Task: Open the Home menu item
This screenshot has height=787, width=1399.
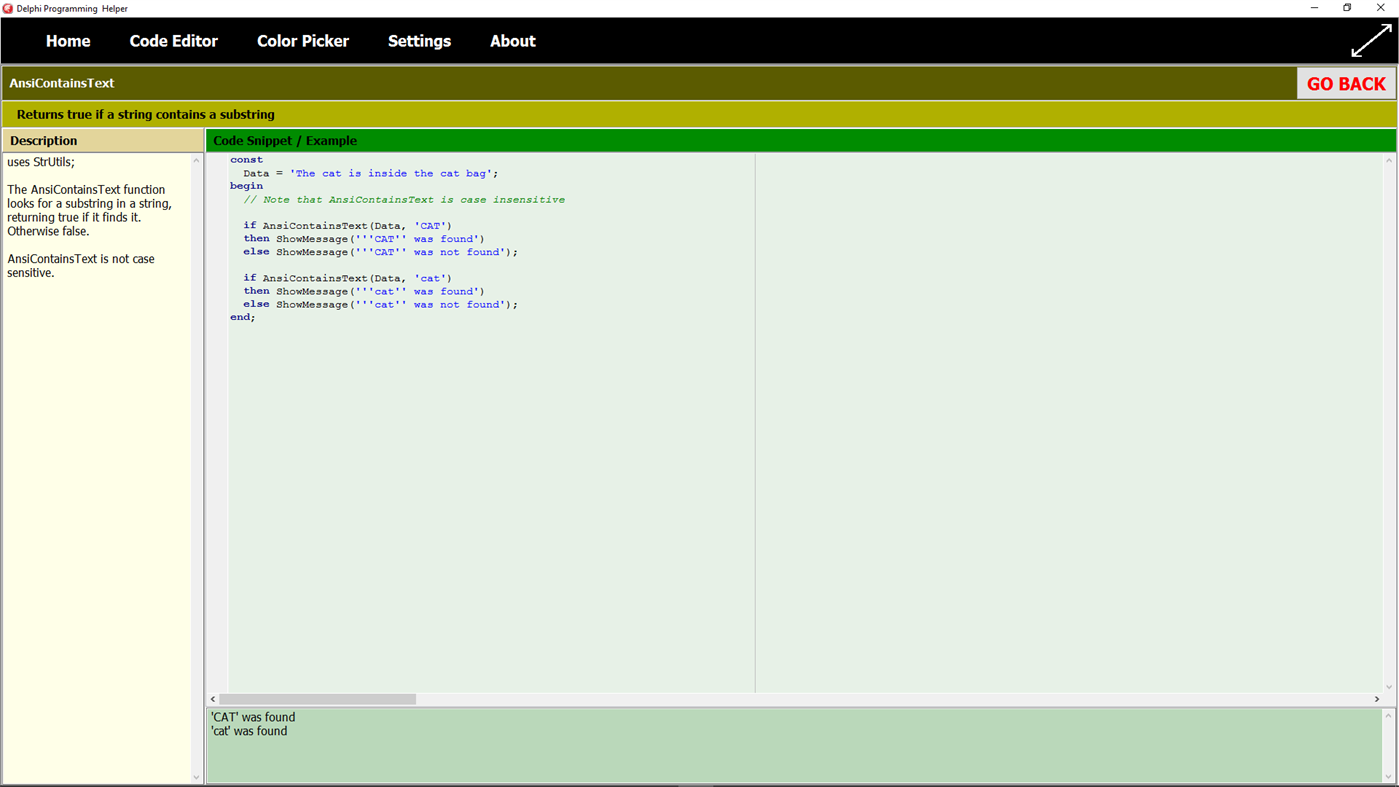Action: click(x=68, y=41)
